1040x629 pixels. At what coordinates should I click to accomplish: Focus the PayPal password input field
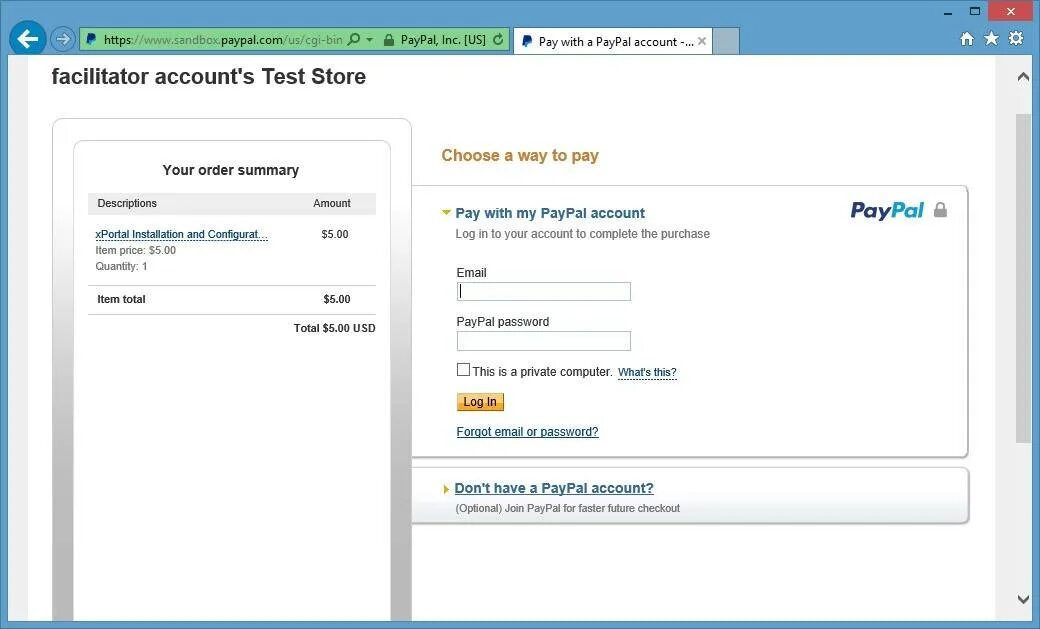(x=543, y=341)
